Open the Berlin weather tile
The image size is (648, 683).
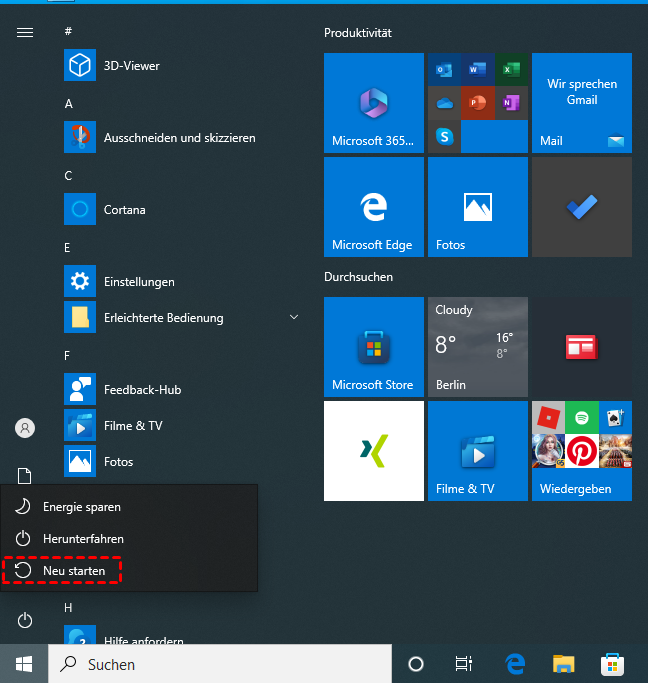coord(477,348)
